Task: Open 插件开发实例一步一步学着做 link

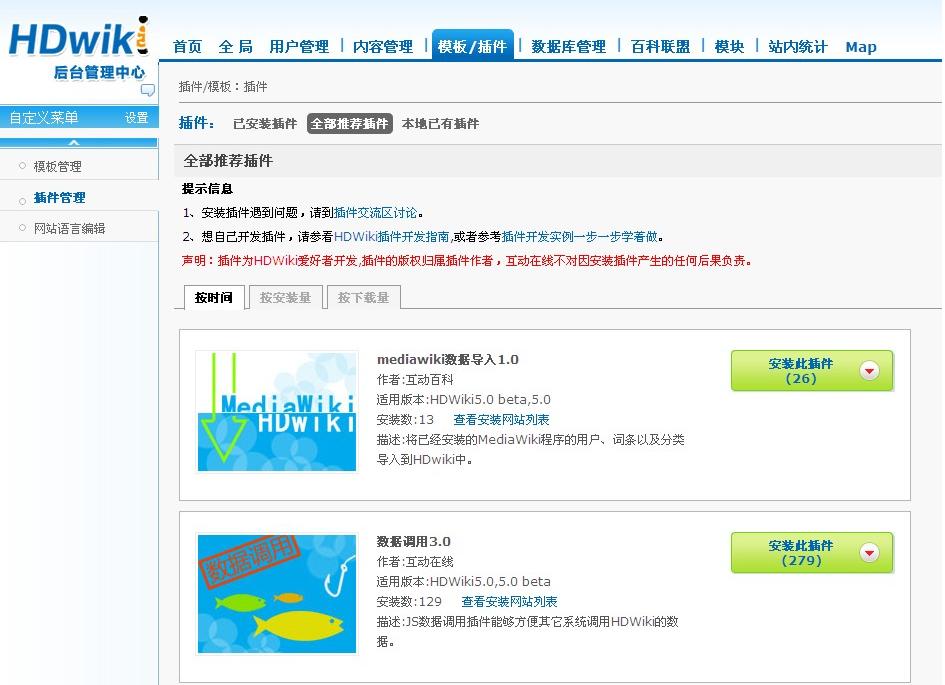Action: [579, 237]
